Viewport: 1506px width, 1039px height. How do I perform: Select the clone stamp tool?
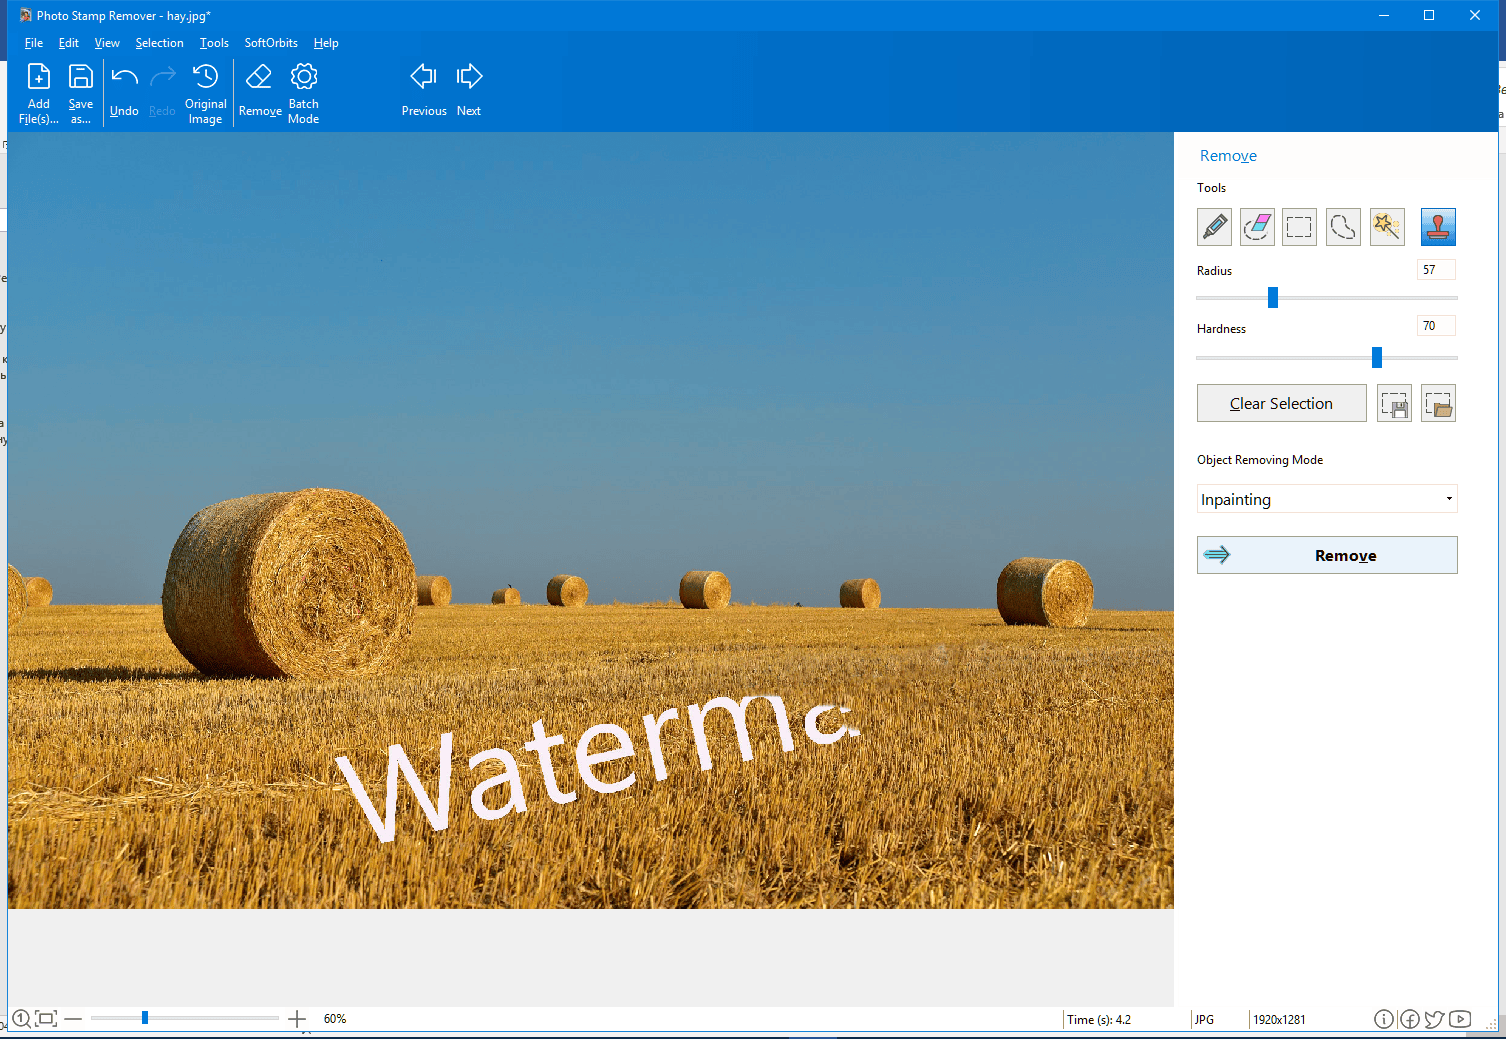click(x=1438, y=227)
